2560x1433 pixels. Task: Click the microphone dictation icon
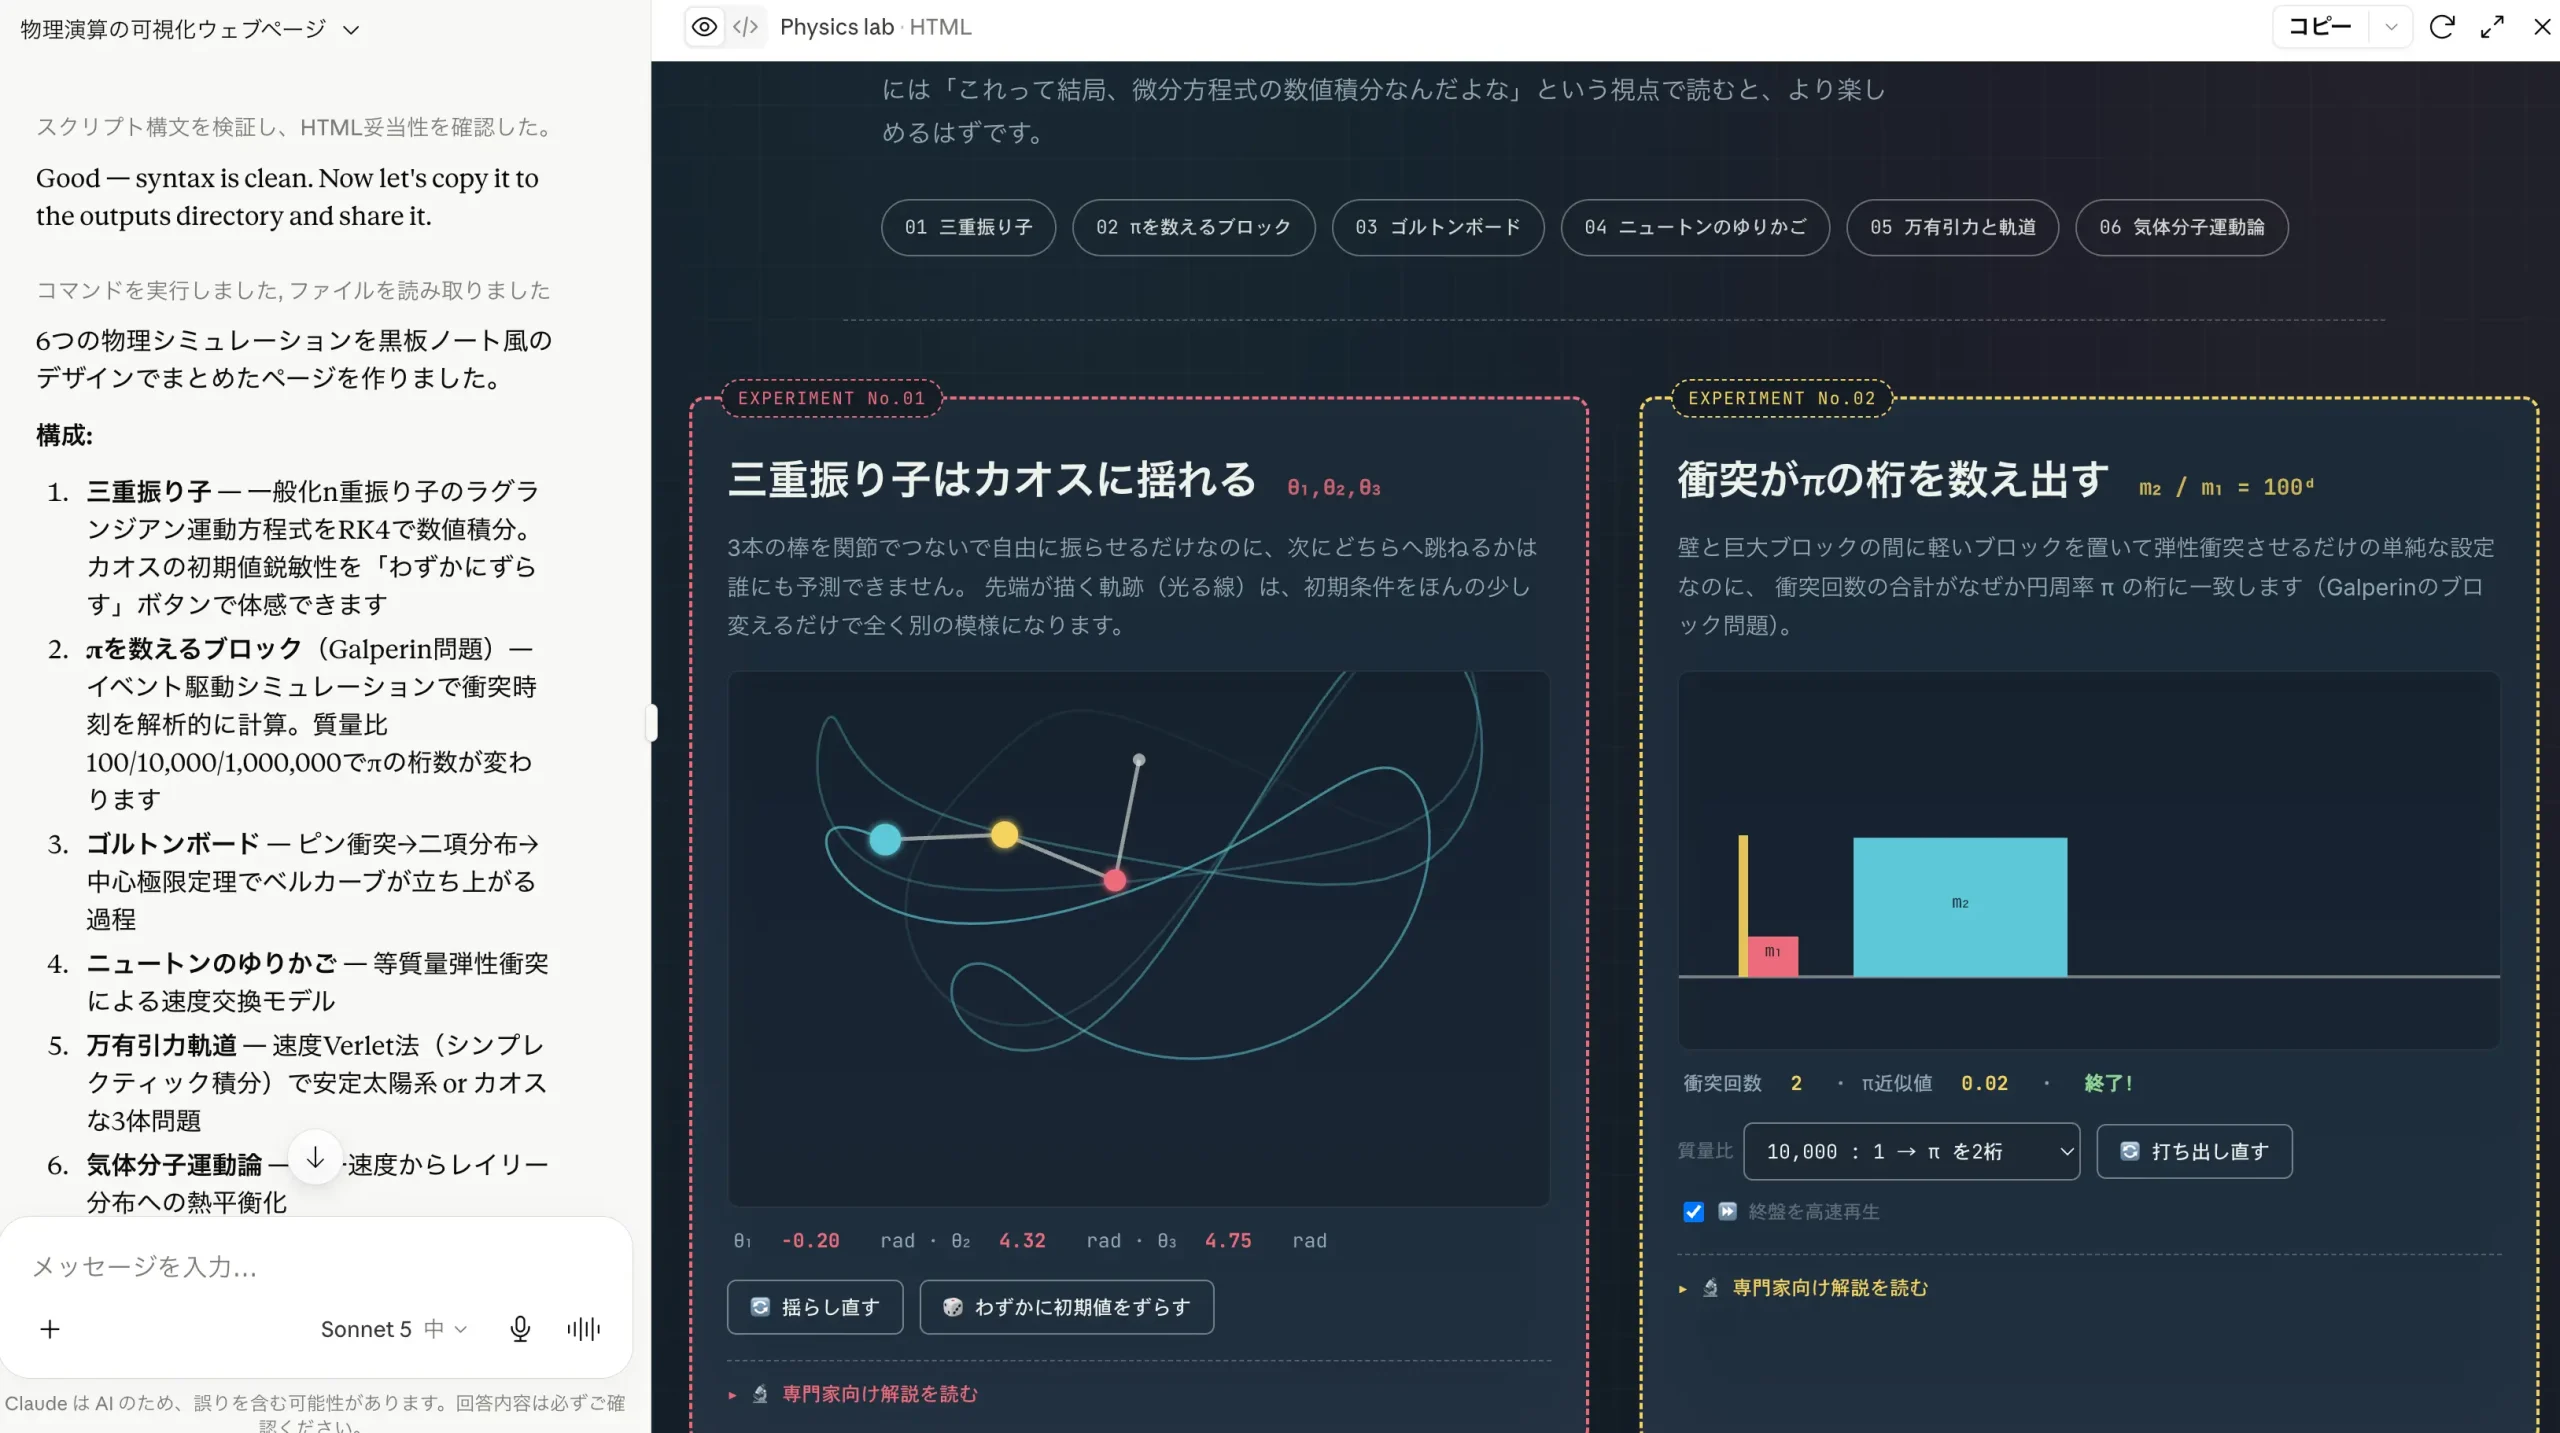pos(520,1328)
